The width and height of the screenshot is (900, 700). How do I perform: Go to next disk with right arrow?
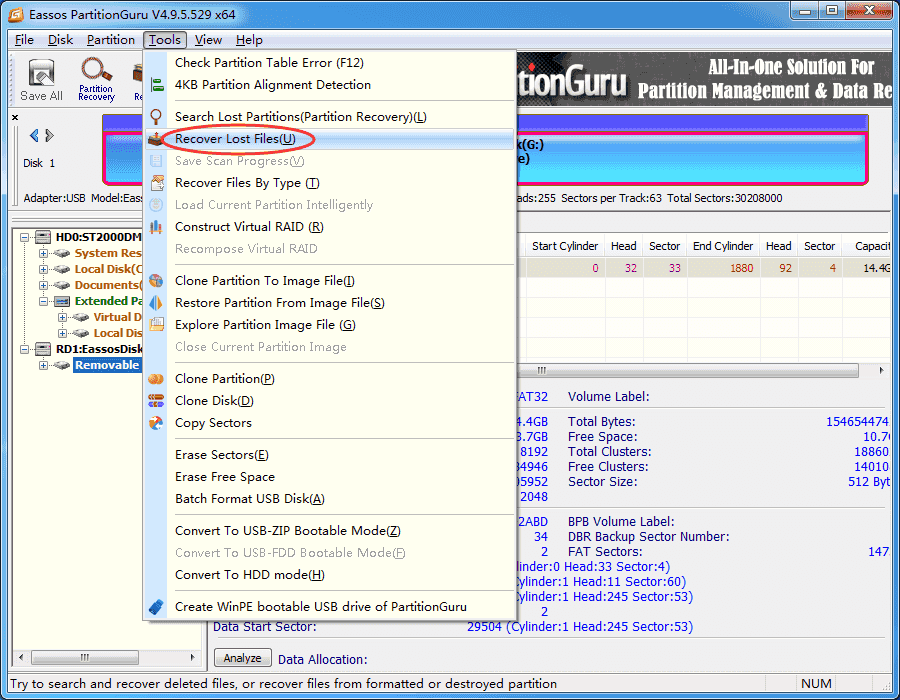(48, 136)
